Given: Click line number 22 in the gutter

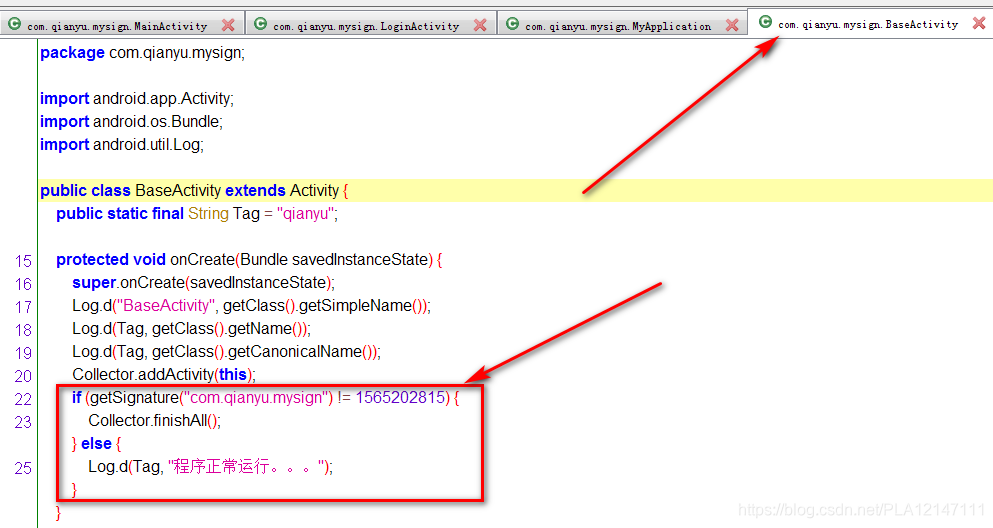Looking at the screenshot, I should [x=23, y=399].
